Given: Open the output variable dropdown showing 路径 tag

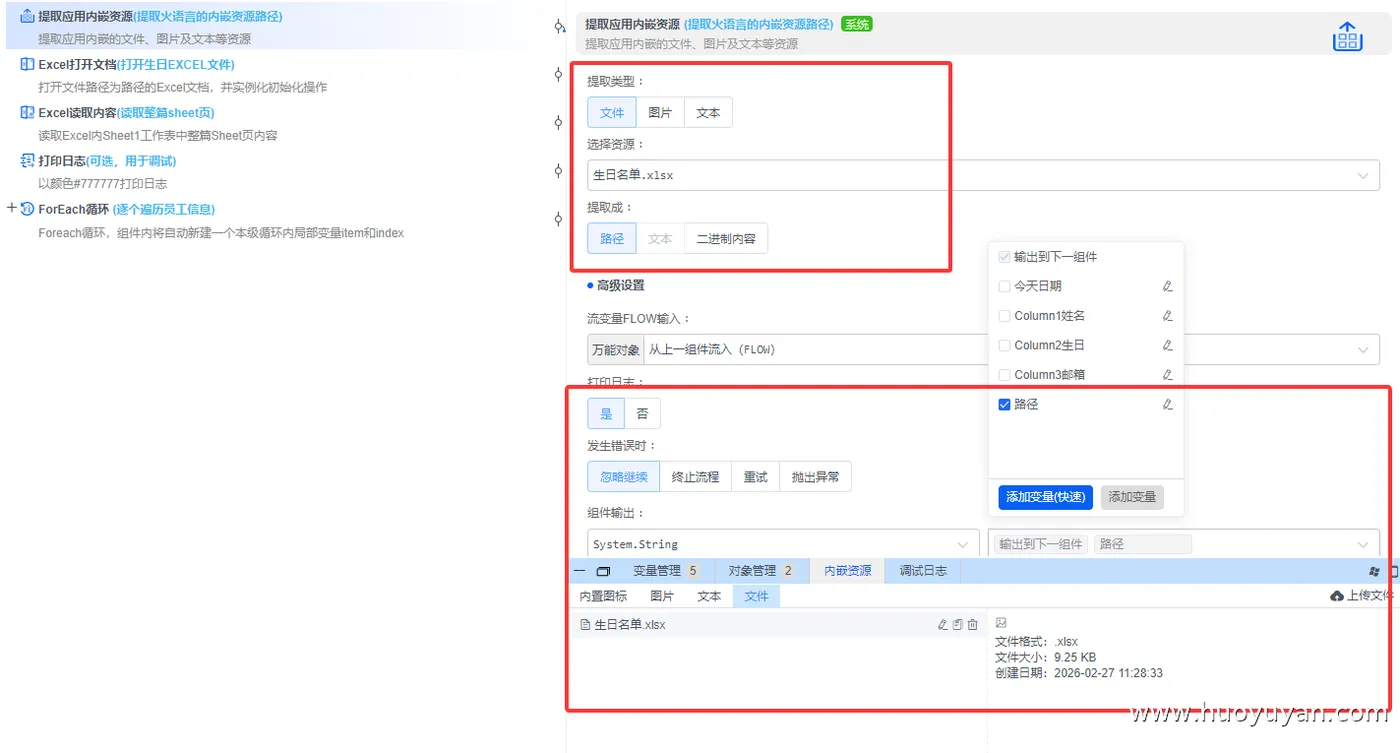Looking at the screenshot, I should (x=1183, y=544).
